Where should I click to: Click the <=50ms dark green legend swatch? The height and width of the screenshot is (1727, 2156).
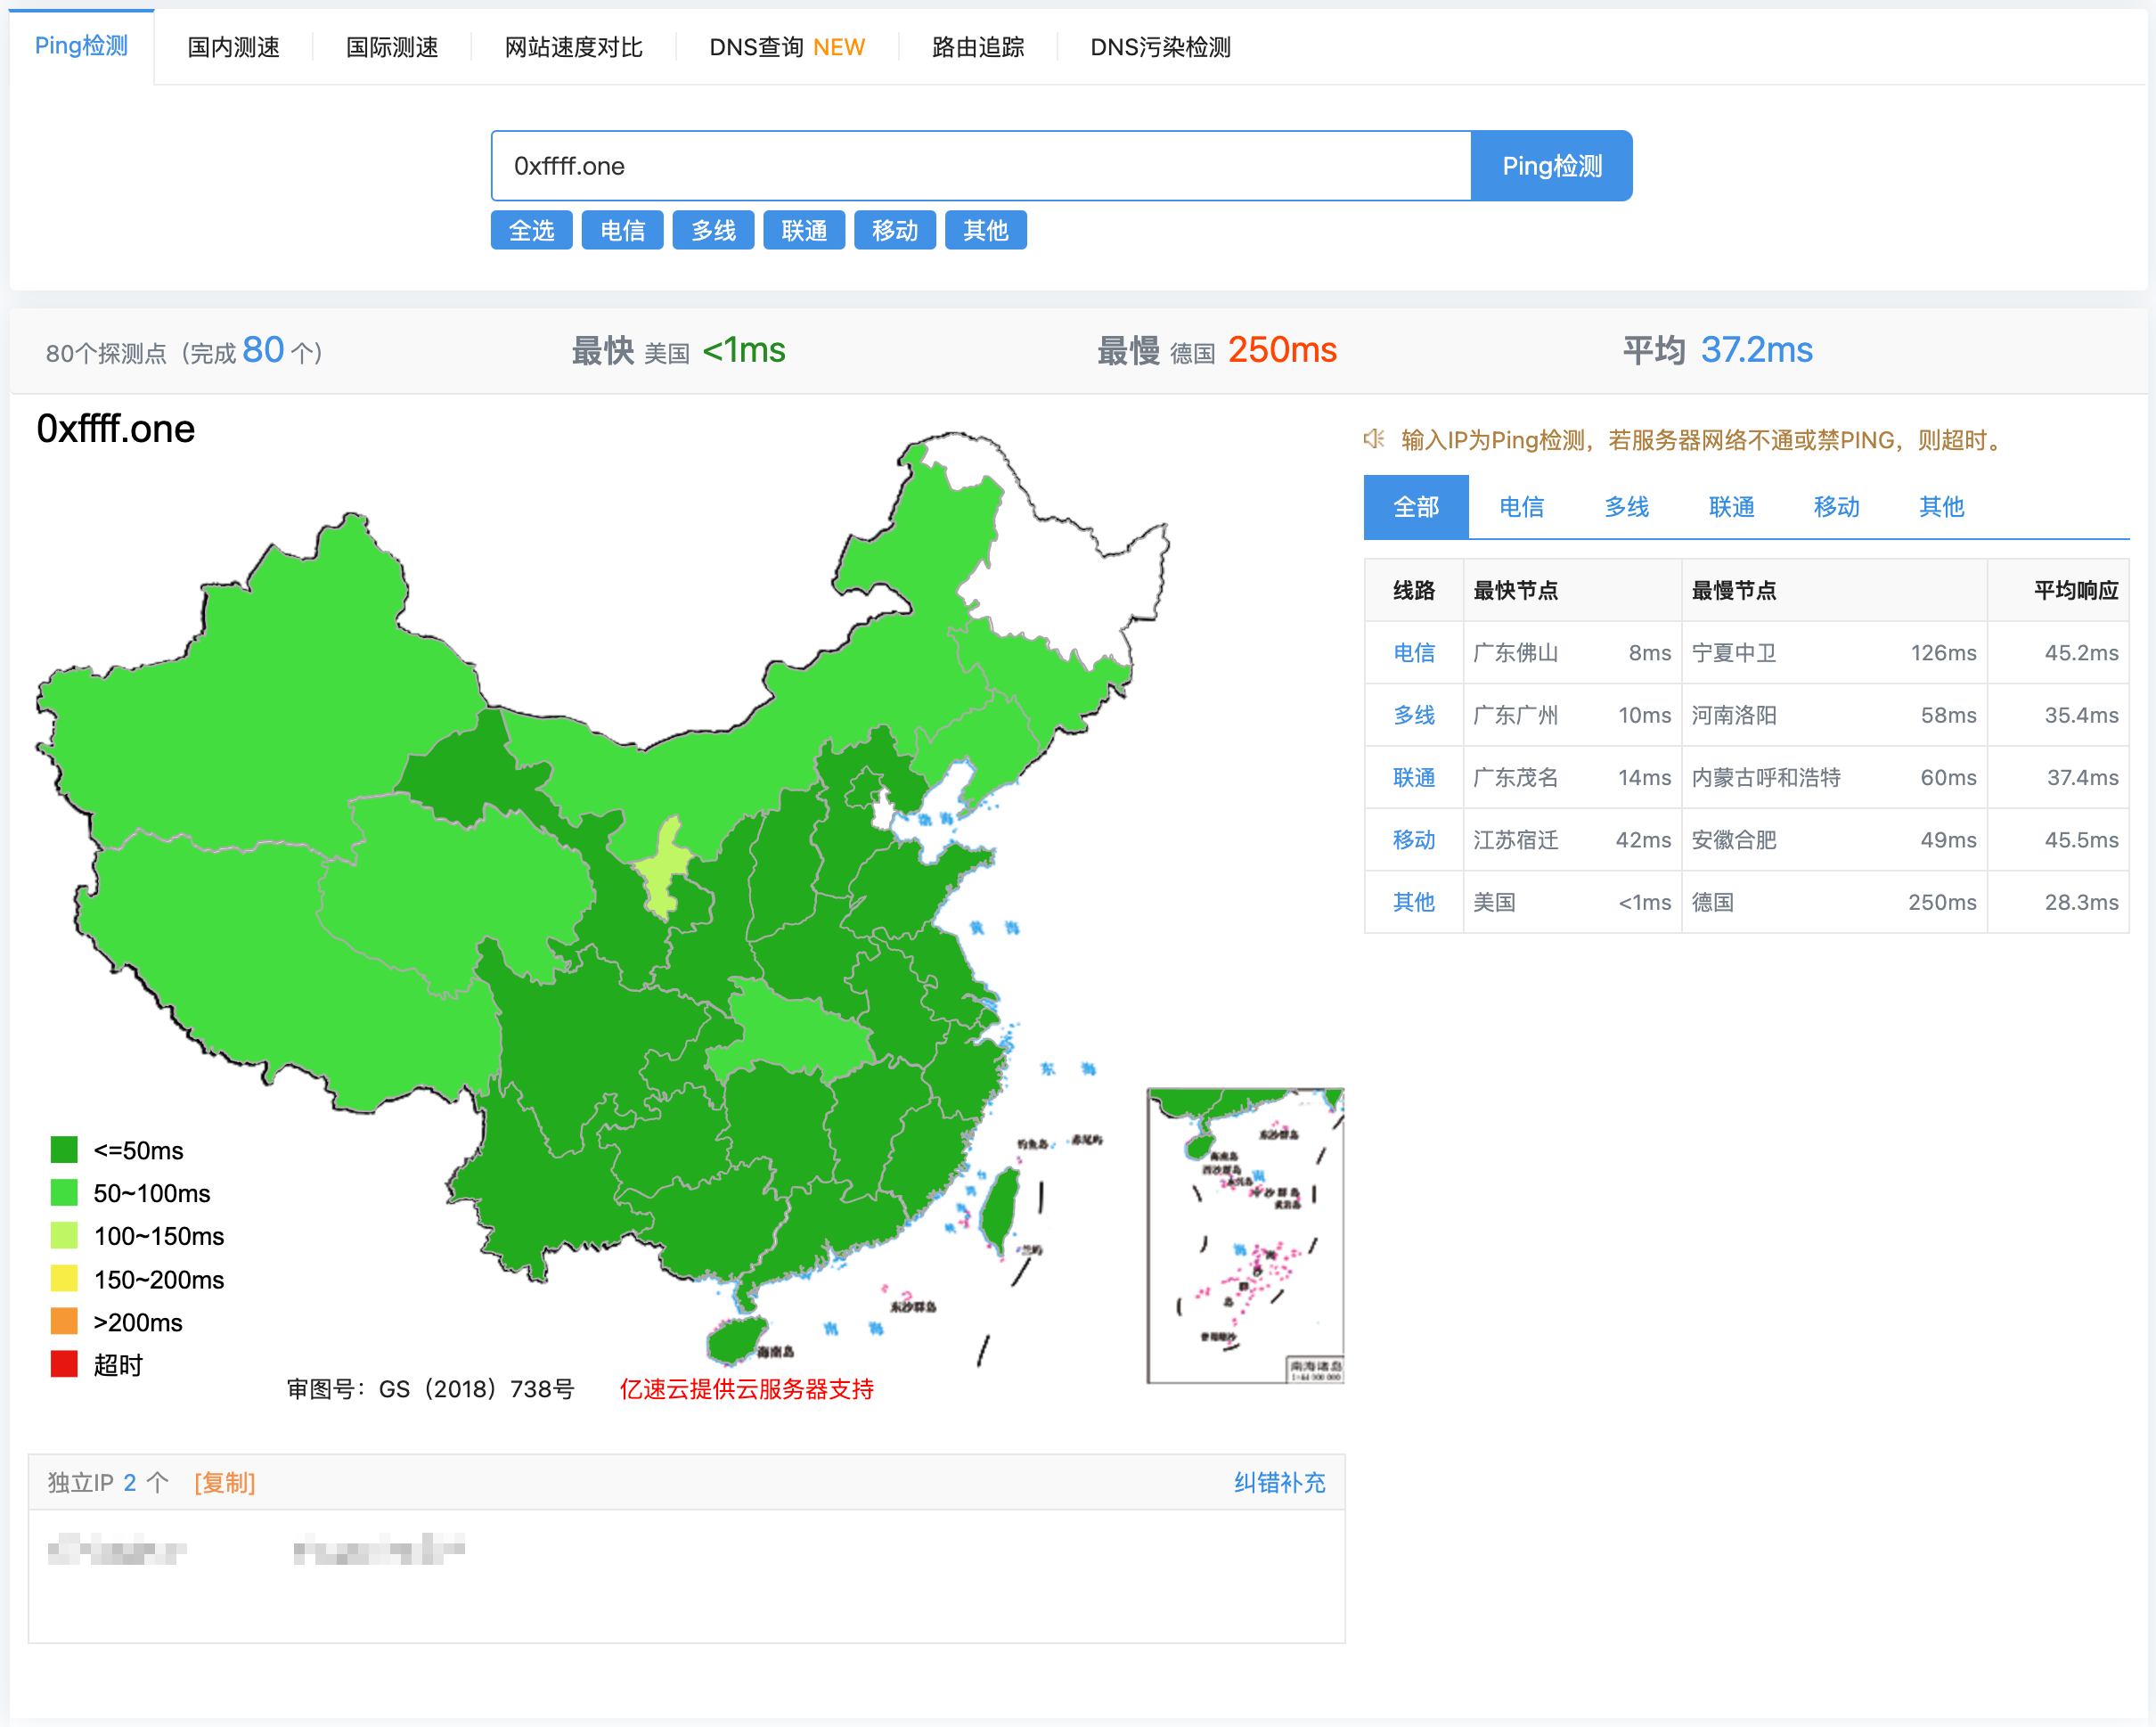[x=64, y=1150]
